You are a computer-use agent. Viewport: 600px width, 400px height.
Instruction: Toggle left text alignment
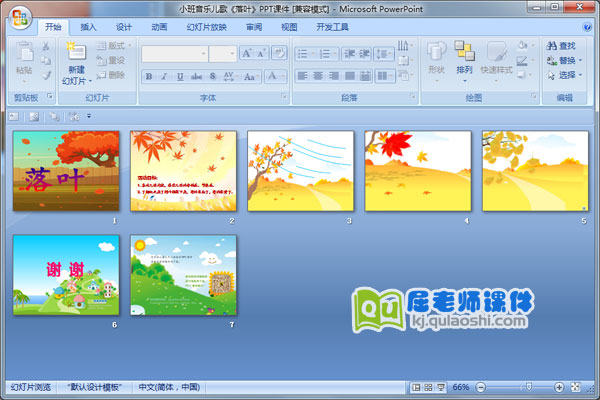[x=302, y=76]
